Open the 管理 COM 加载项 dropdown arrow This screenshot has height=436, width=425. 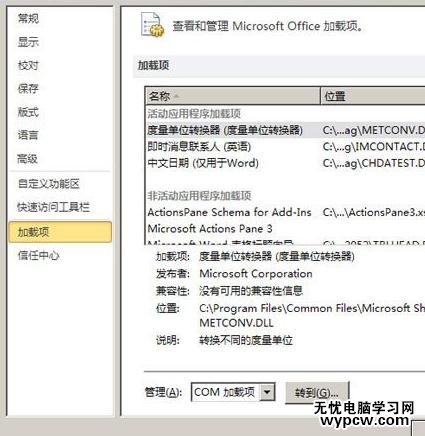(267, 392)
